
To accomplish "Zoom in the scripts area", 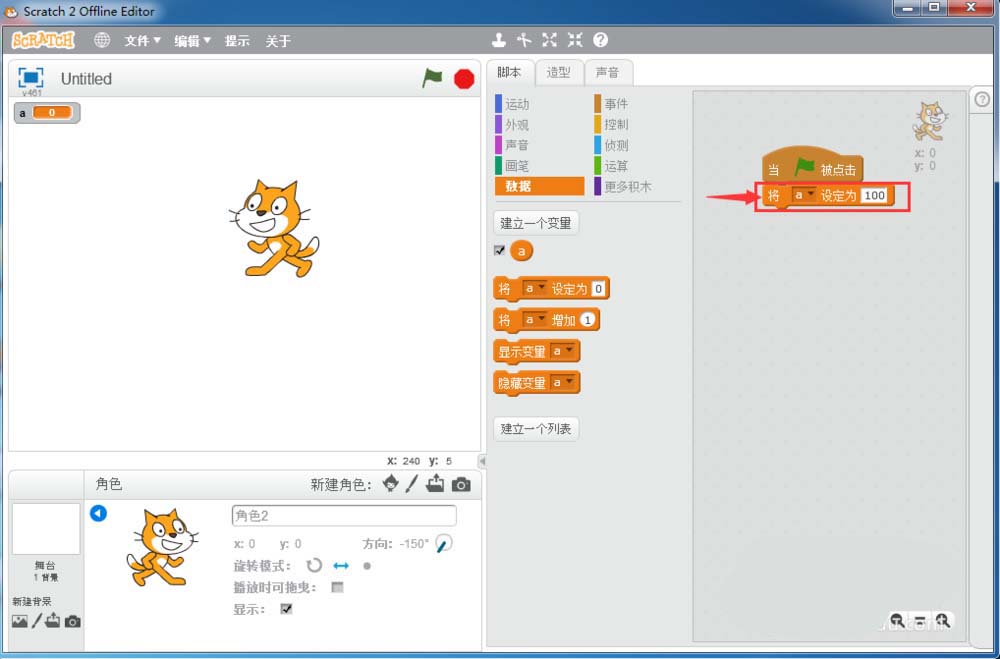I will 943,620.
